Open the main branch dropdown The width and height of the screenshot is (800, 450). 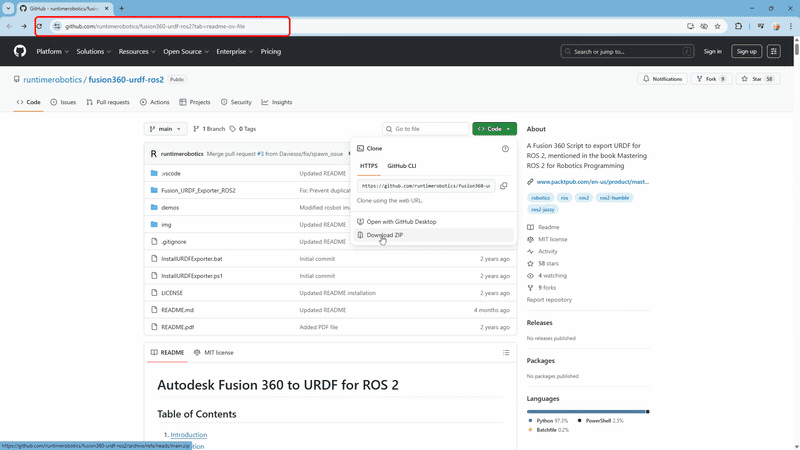tap(165, 129)
